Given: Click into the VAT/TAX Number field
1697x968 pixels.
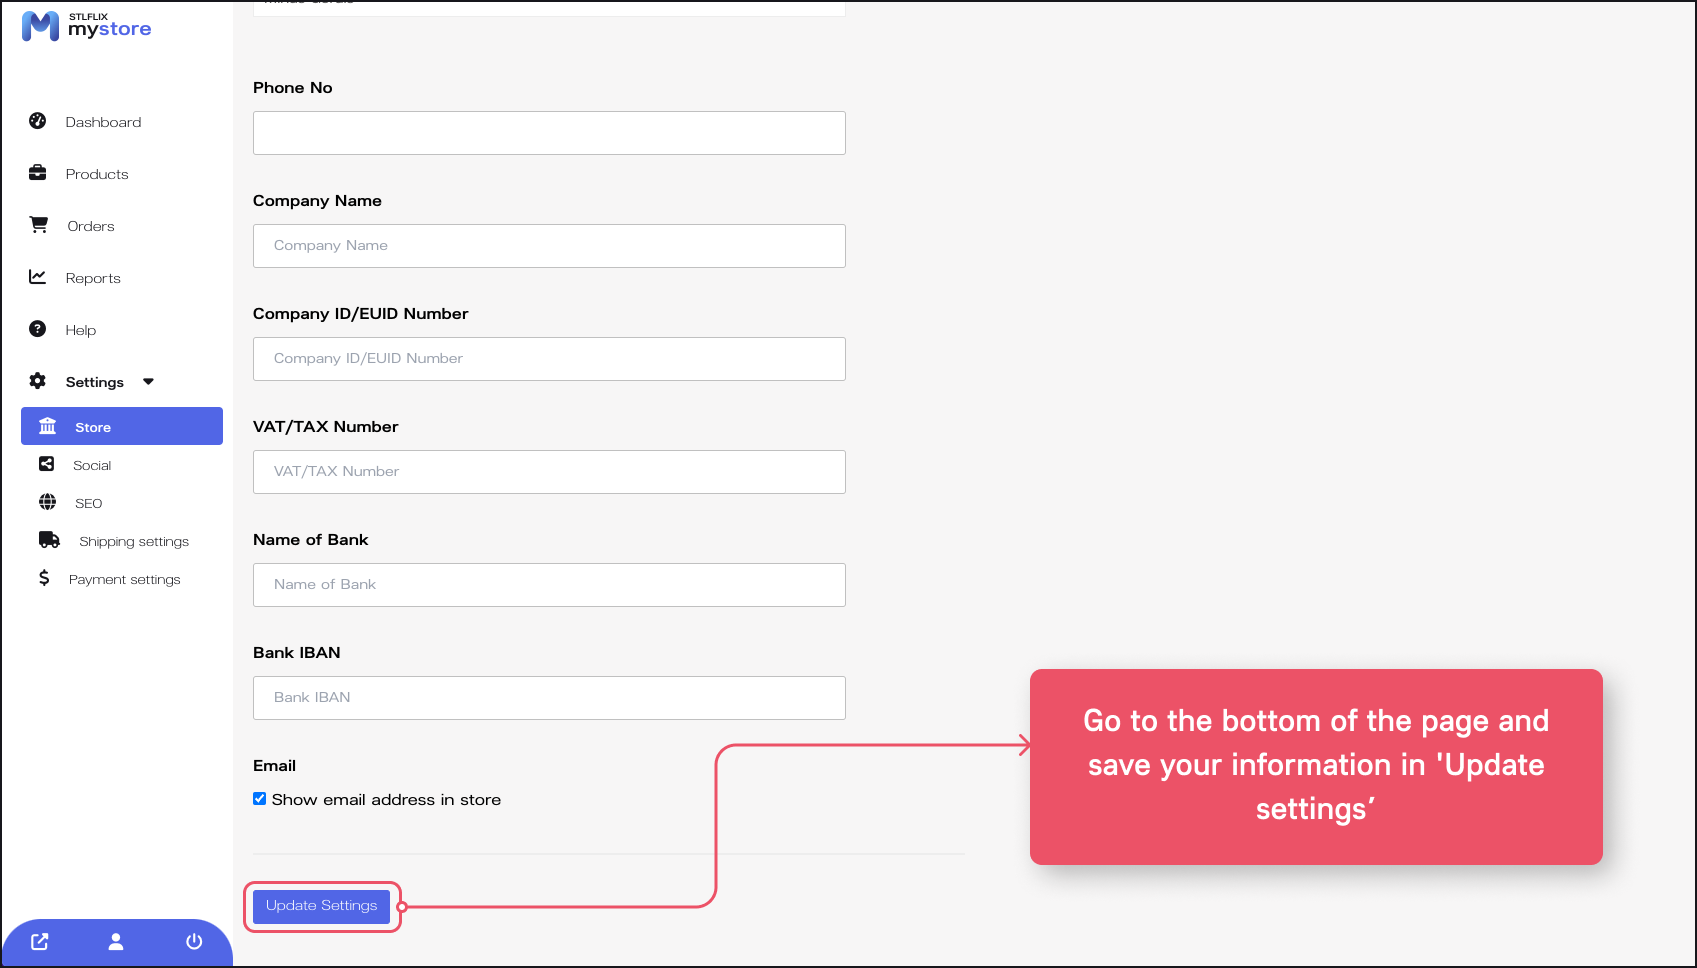Looking at the screenshot, I should [549, 472].
